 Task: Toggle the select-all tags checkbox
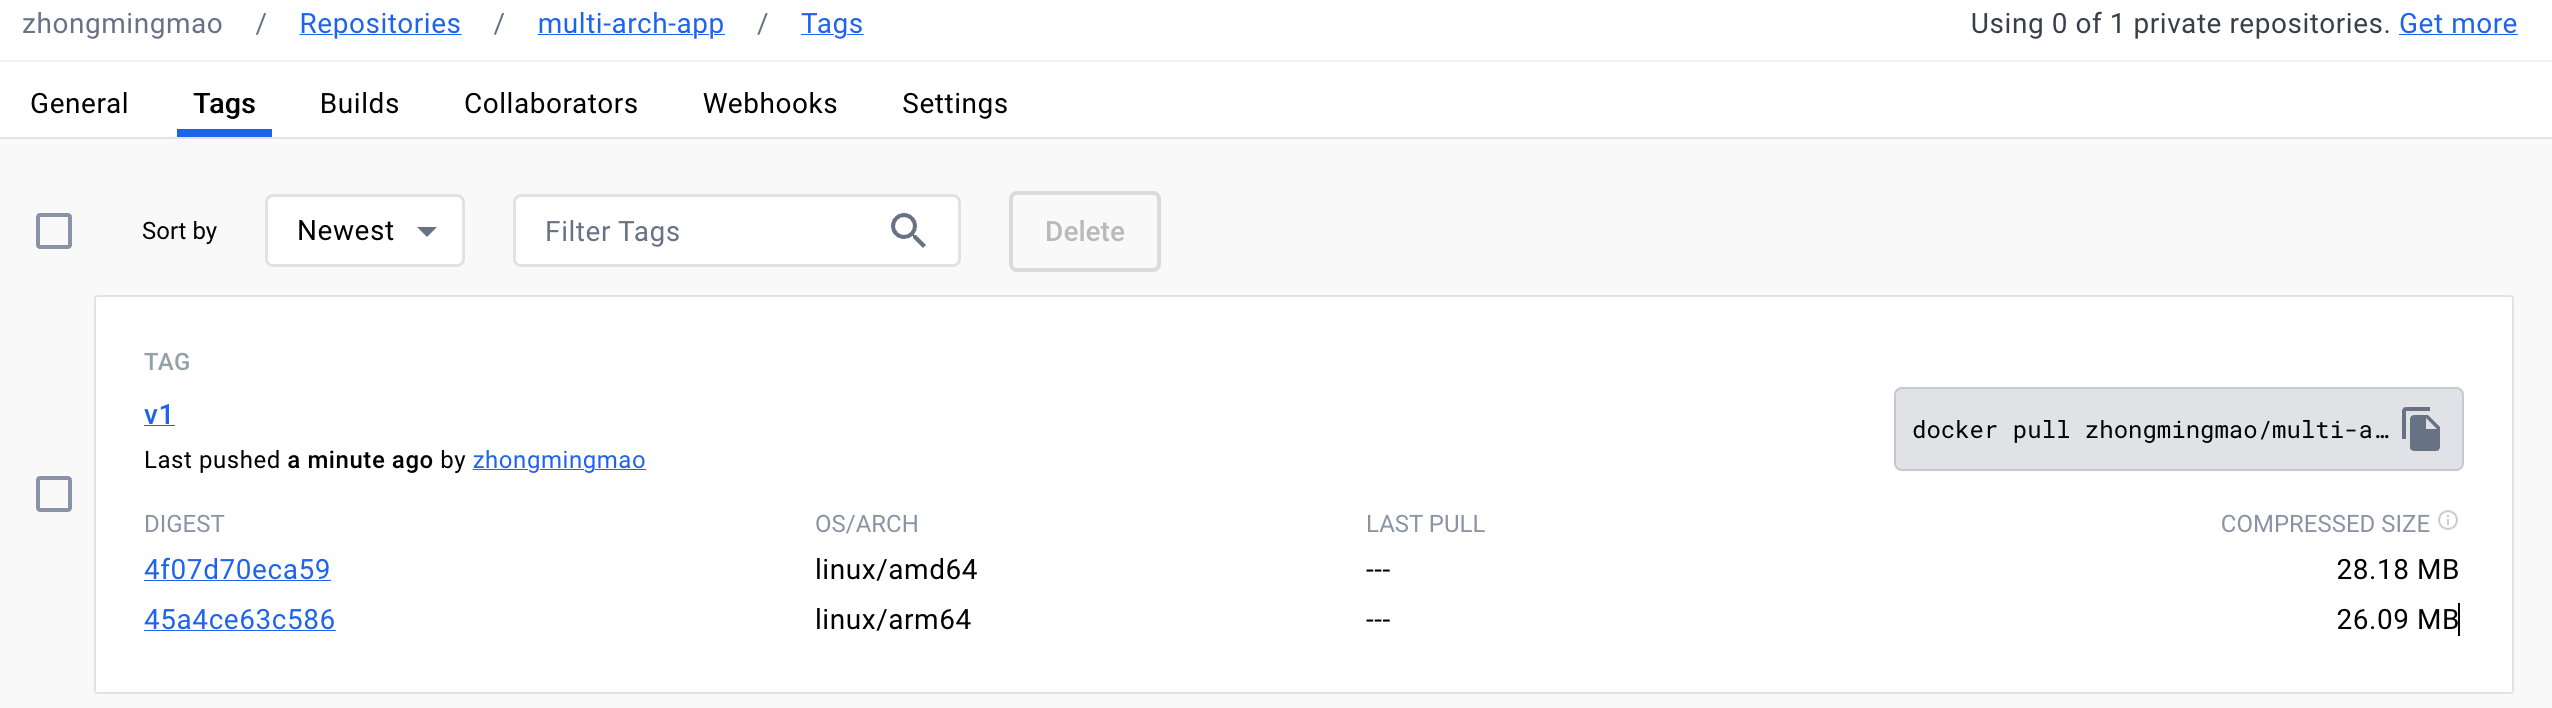pos(54,231)
